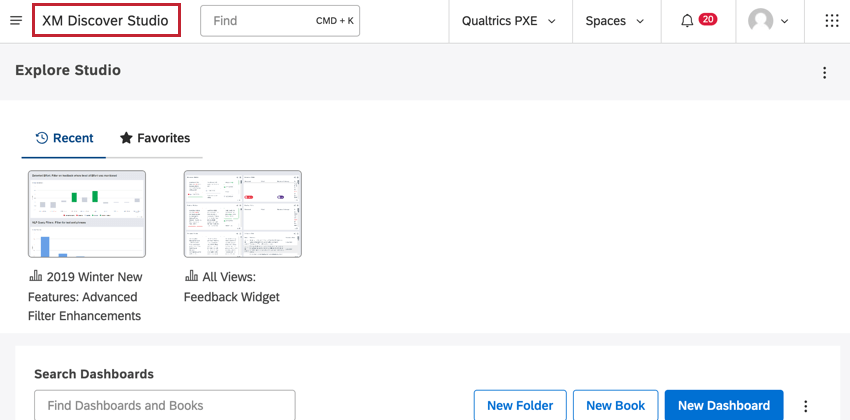Image resolution: width=850 pixels, height=420 pixels.
Task: Click the New Book button
Action: pyautogui.click(x=615, y=405)
